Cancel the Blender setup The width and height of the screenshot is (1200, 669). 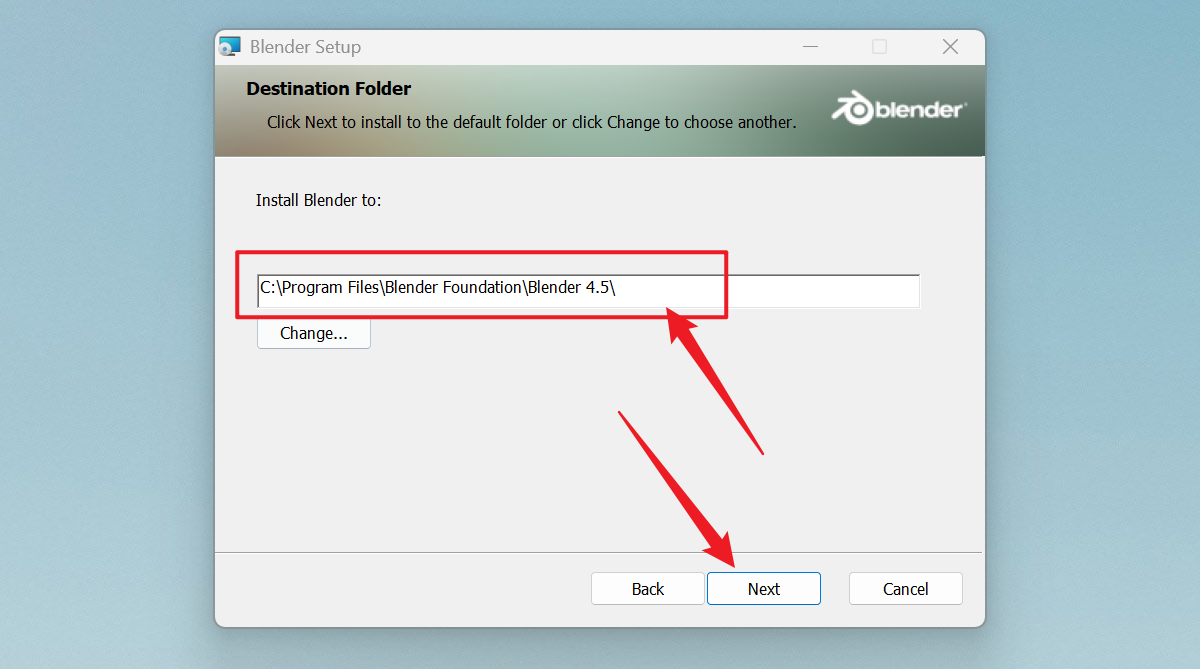pyautogui.click(x=906, y=589)
